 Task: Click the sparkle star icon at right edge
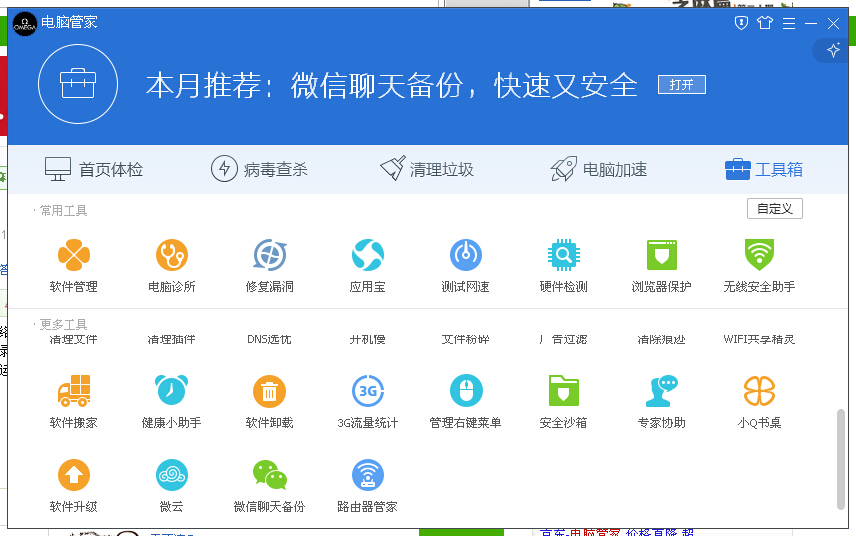(x=833, y=50)
